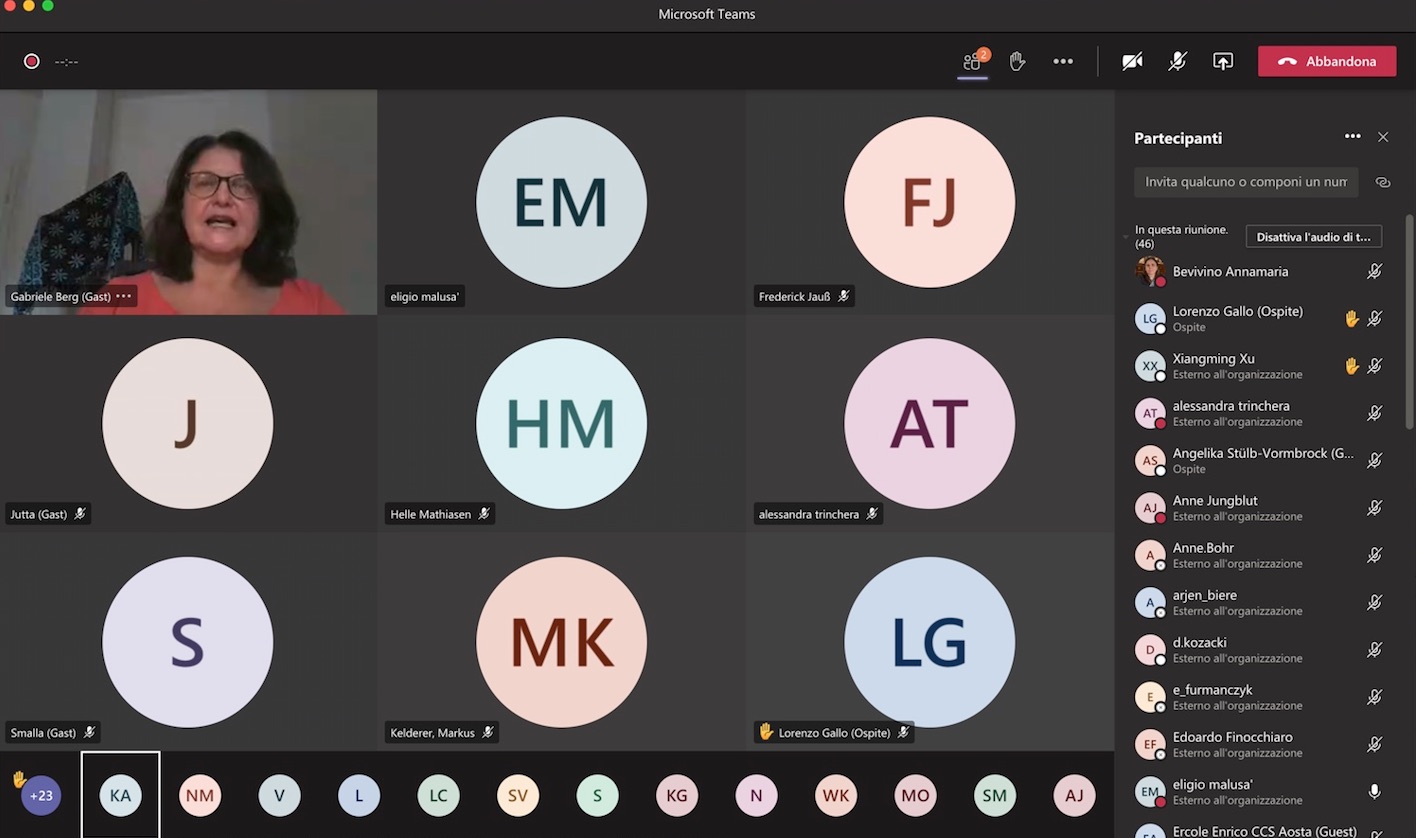The height and width of the screenshot is (838, 1416).
Task: Click the S avatar tile of Smalla
Action: point(187,642)
